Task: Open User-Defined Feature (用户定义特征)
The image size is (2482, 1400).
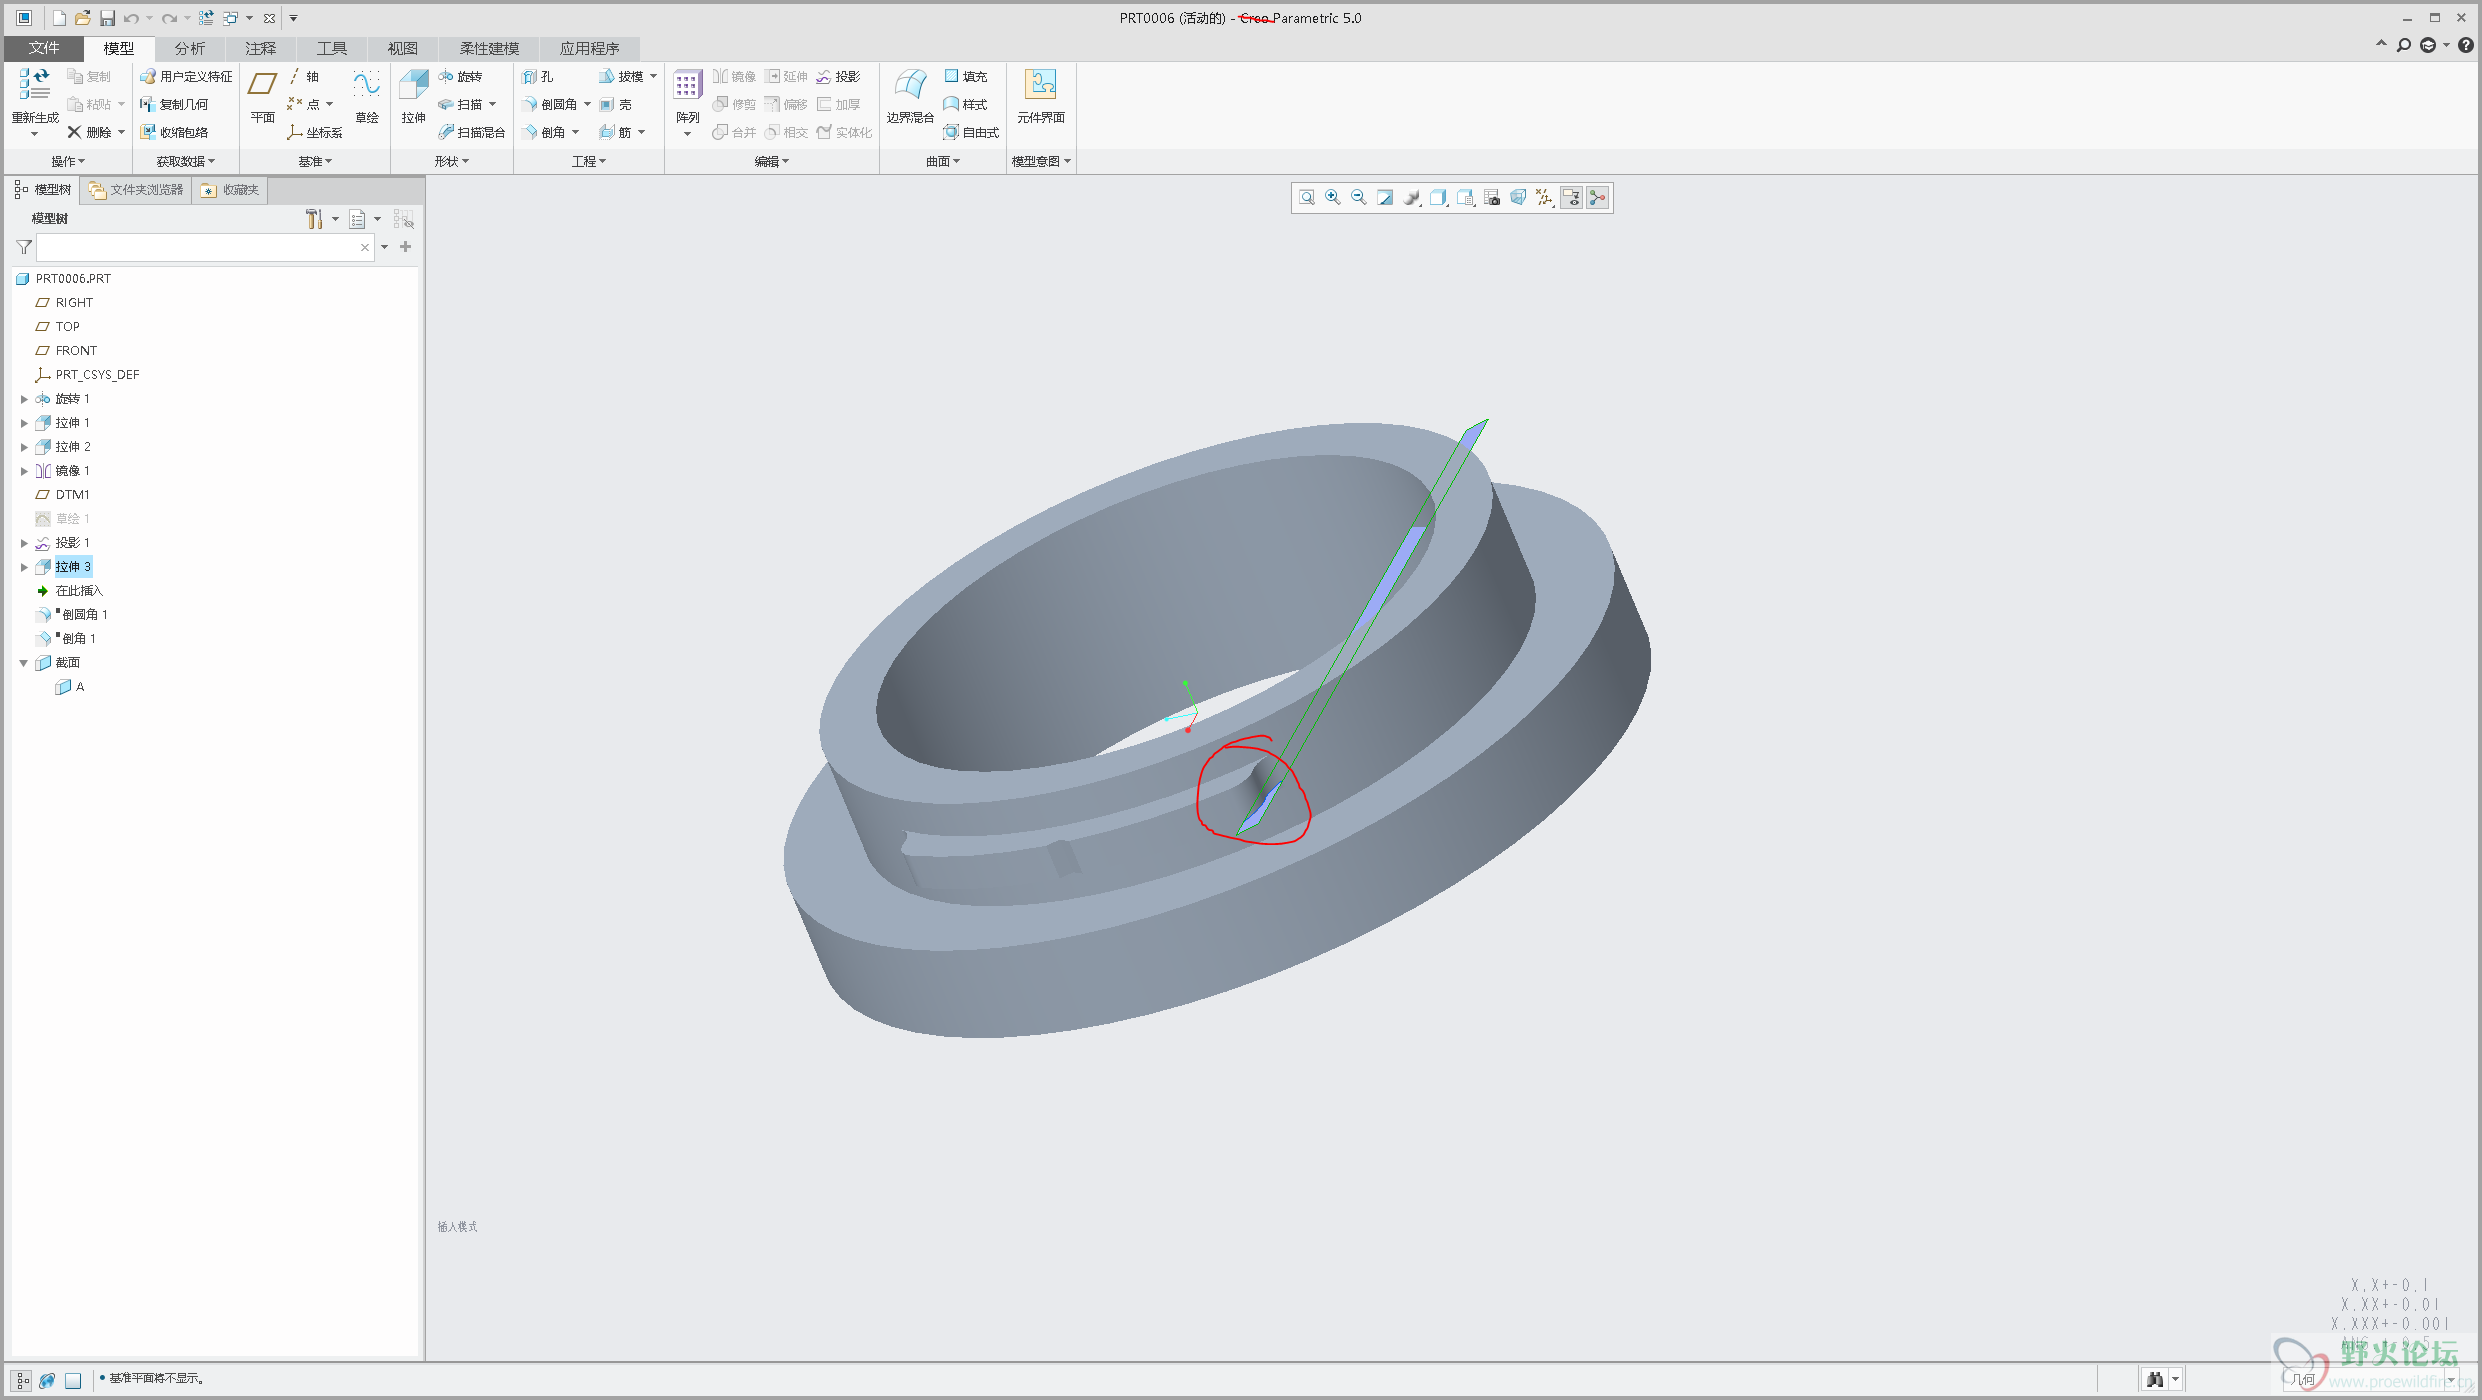Action: pos(186,76)
